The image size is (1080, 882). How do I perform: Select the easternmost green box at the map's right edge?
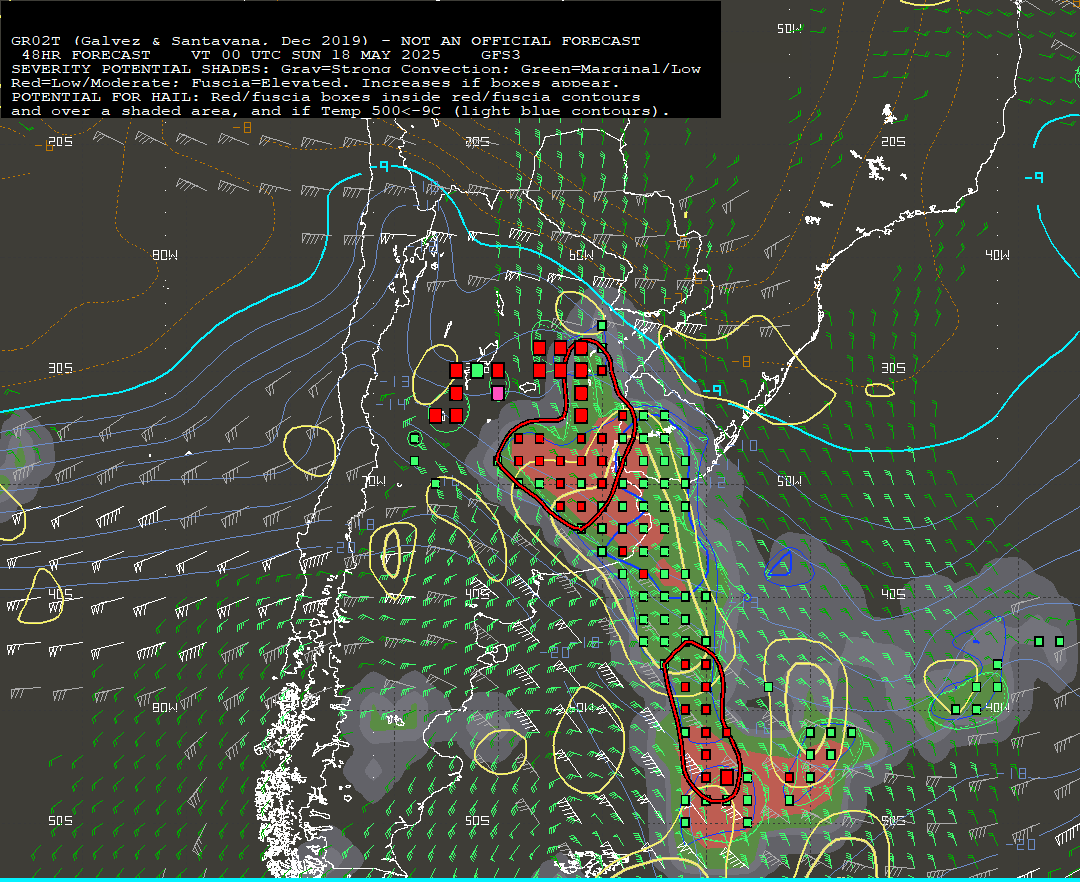point(1059,642)
